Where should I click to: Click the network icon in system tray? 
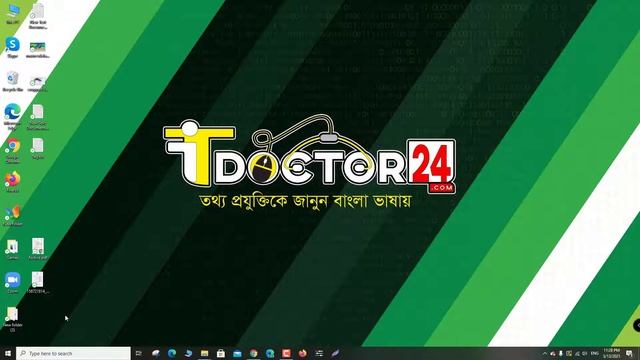coord(577,353)
